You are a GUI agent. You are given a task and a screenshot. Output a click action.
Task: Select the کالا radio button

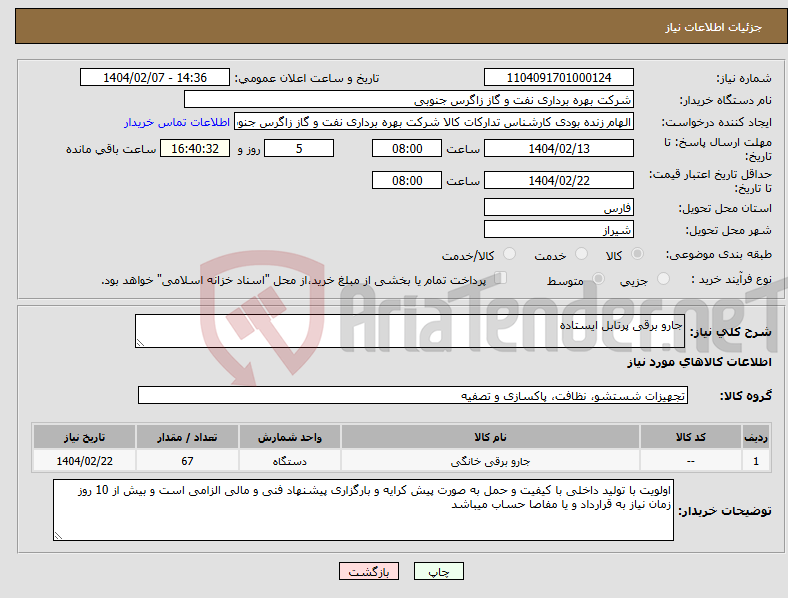click(x=637, y=254)
